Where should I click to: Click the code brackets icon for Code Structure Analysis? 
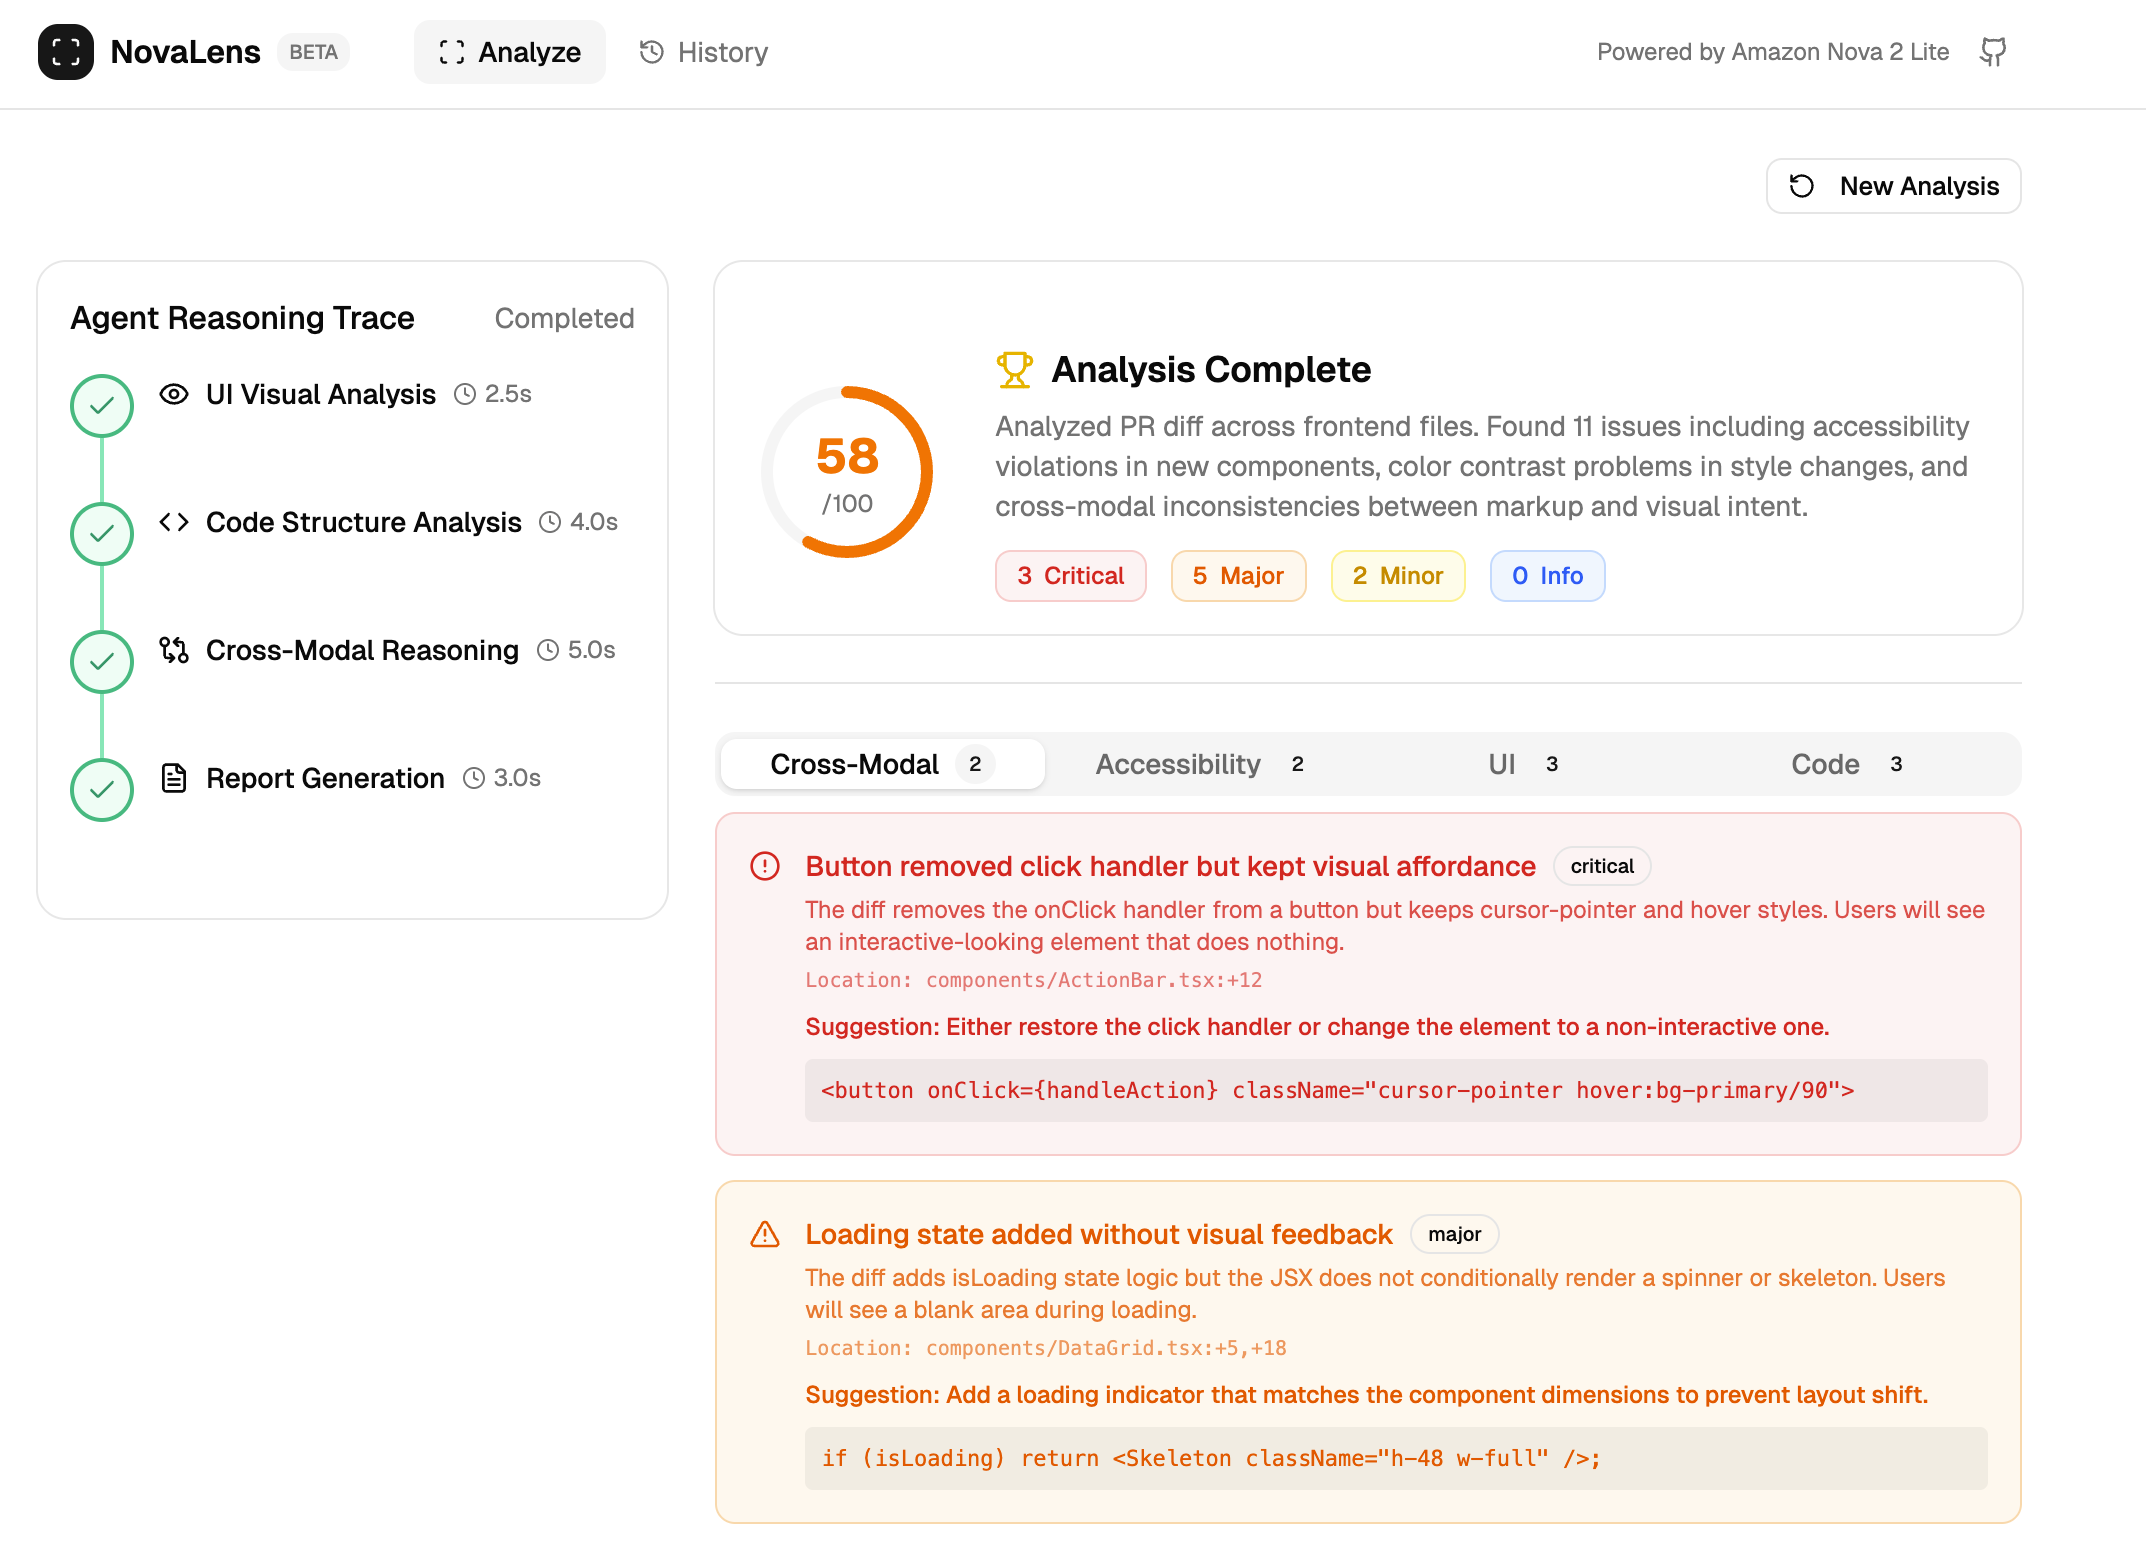(x=174, y=522)
